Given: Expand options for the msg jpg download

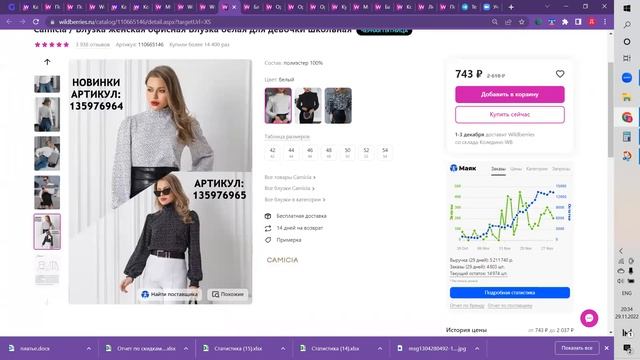Looking at the screenshot, I should [477, 349].
